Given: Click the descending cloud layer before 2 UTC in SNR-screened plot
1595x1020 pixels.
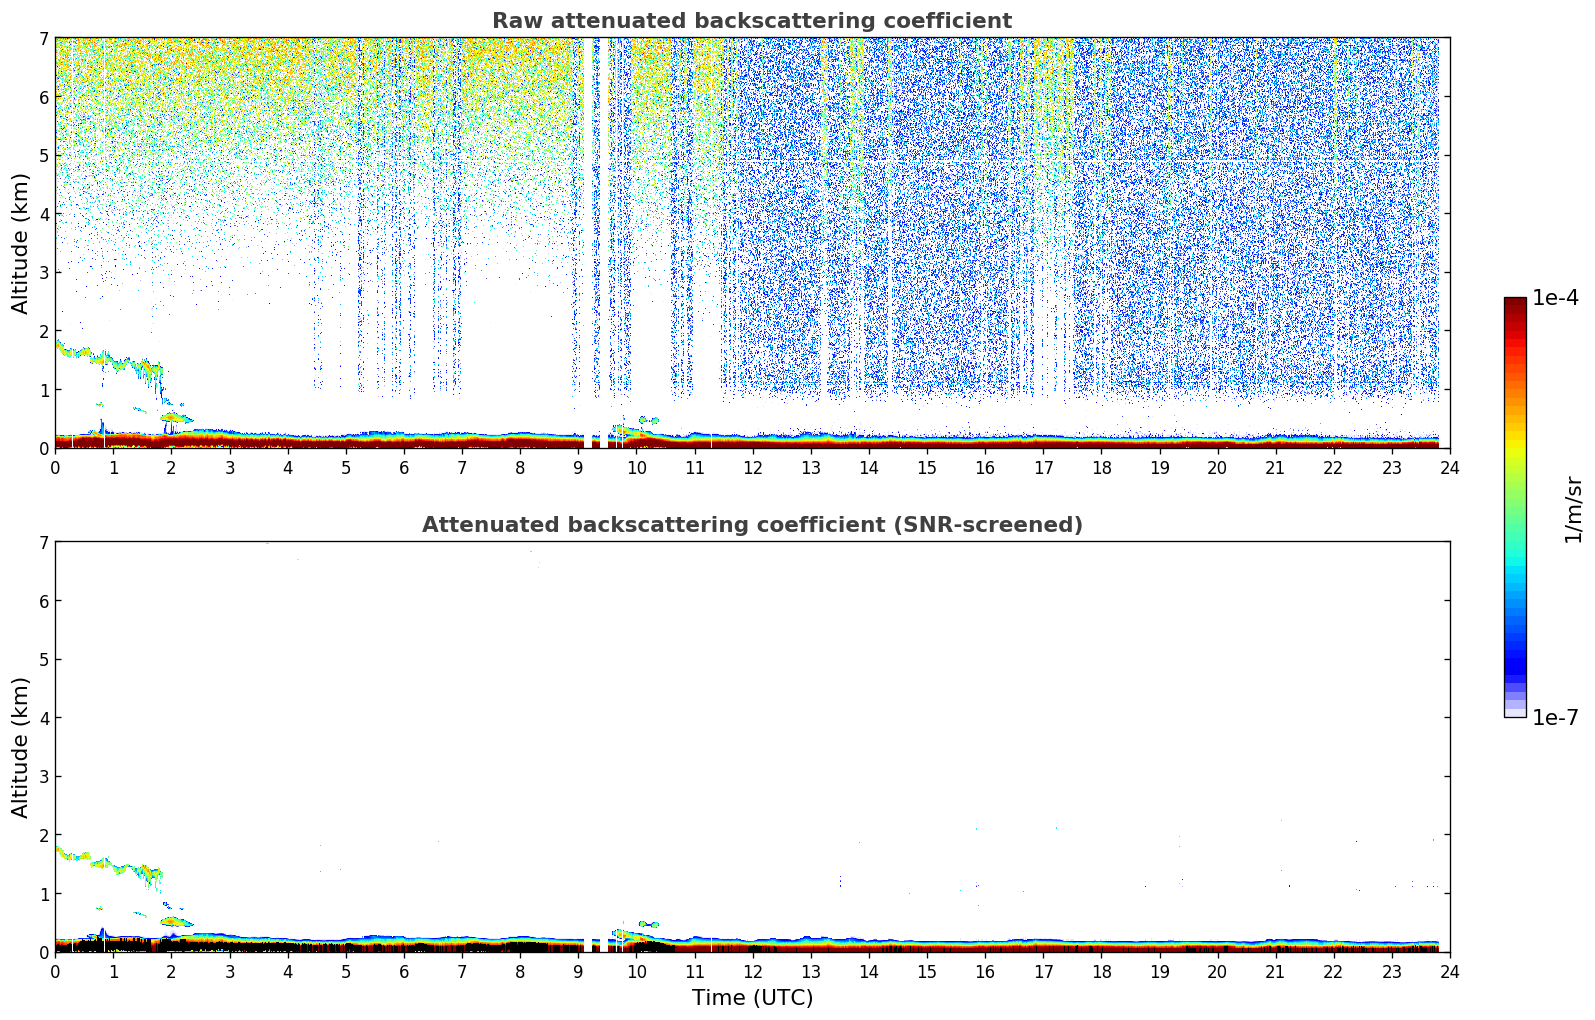Looking at the screenshot, I should [x=110, y=866].
